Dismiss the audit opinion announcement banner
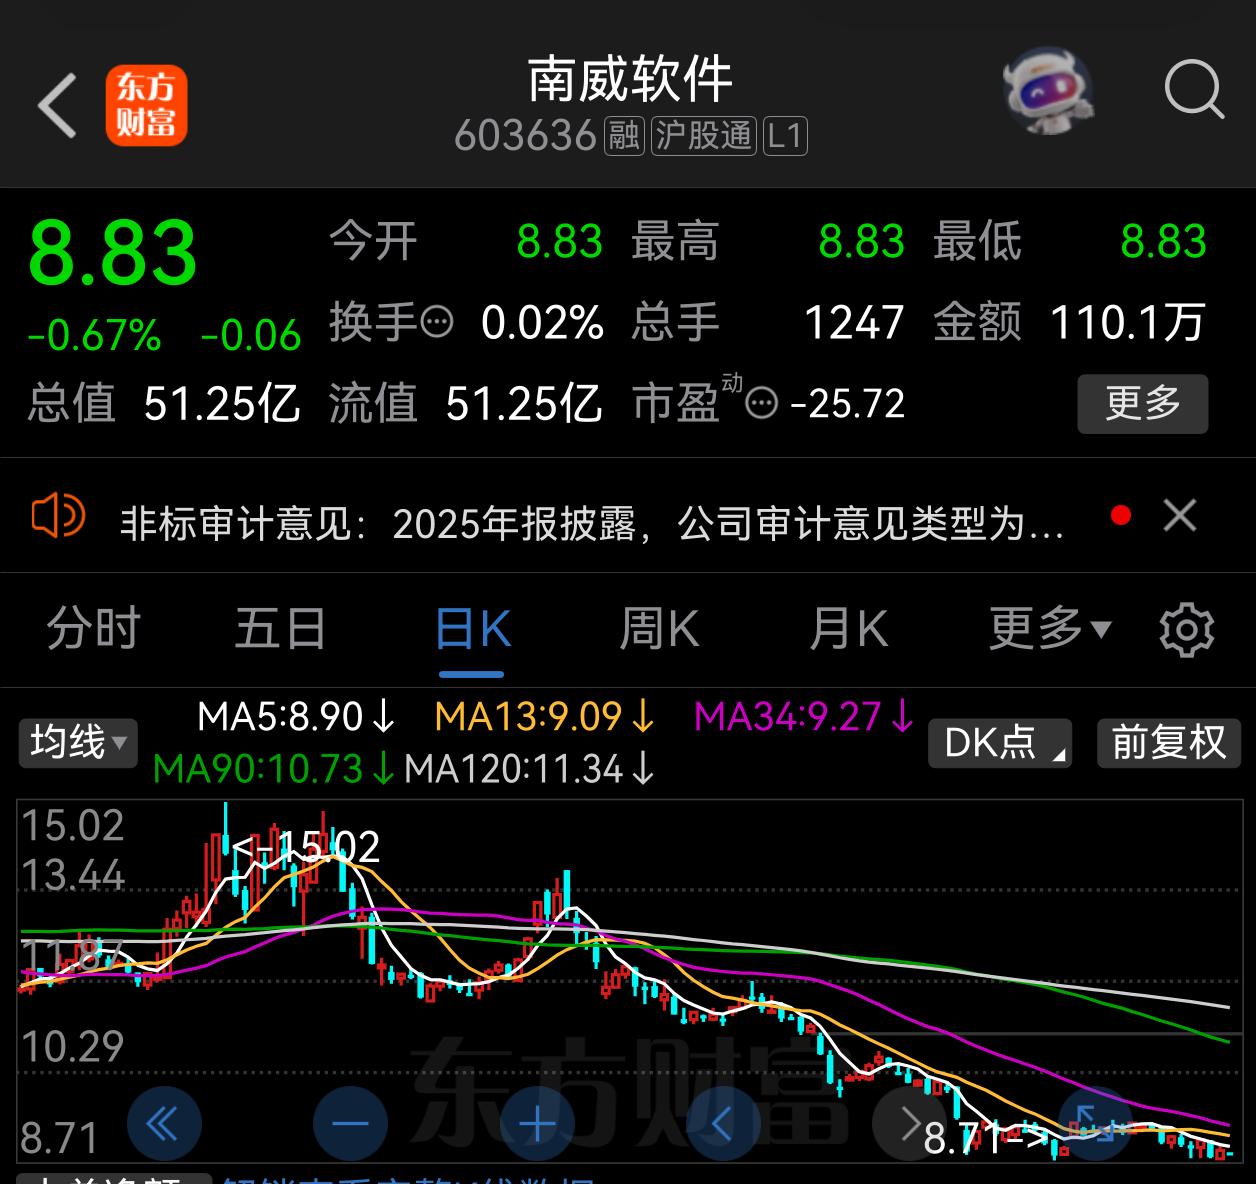Screen dimensions: 1256x1184 tap(1179, 516)
